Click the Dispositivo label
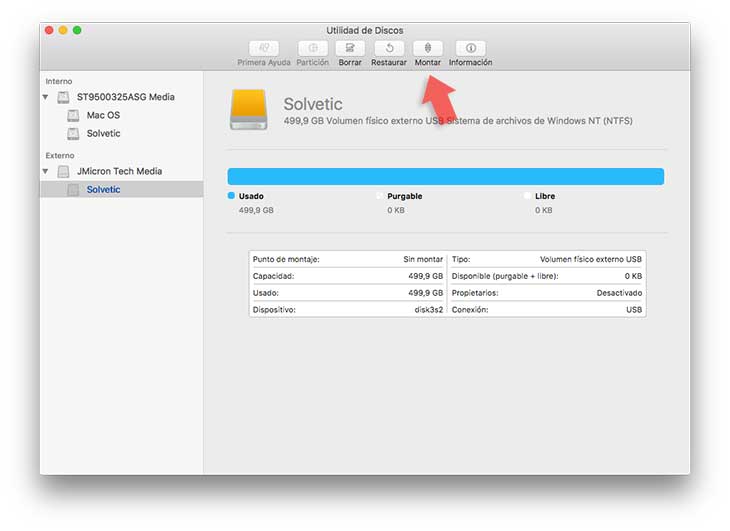This screenshot has height=531, width=730. (274, 309)
